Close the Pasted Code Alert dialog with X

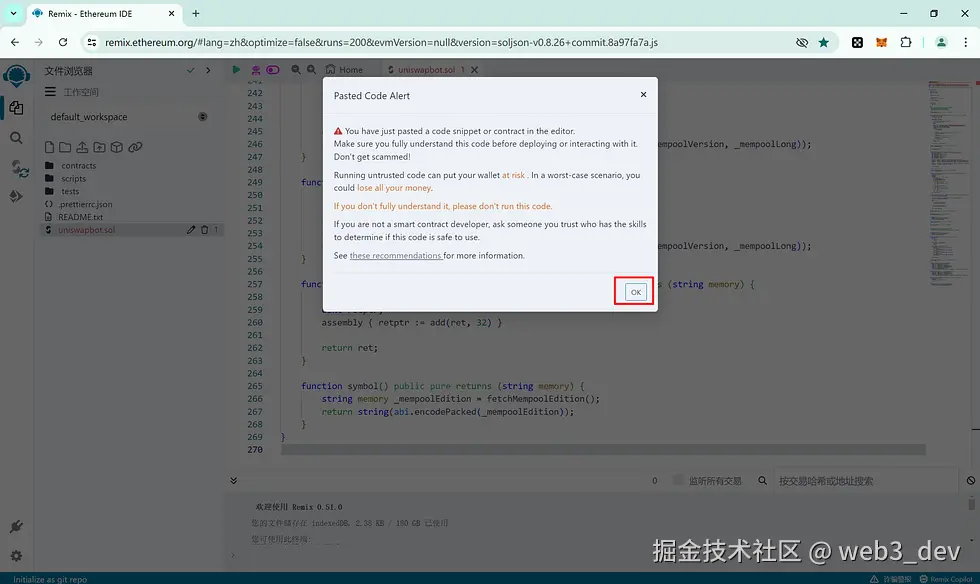click(x=643, y=94)
